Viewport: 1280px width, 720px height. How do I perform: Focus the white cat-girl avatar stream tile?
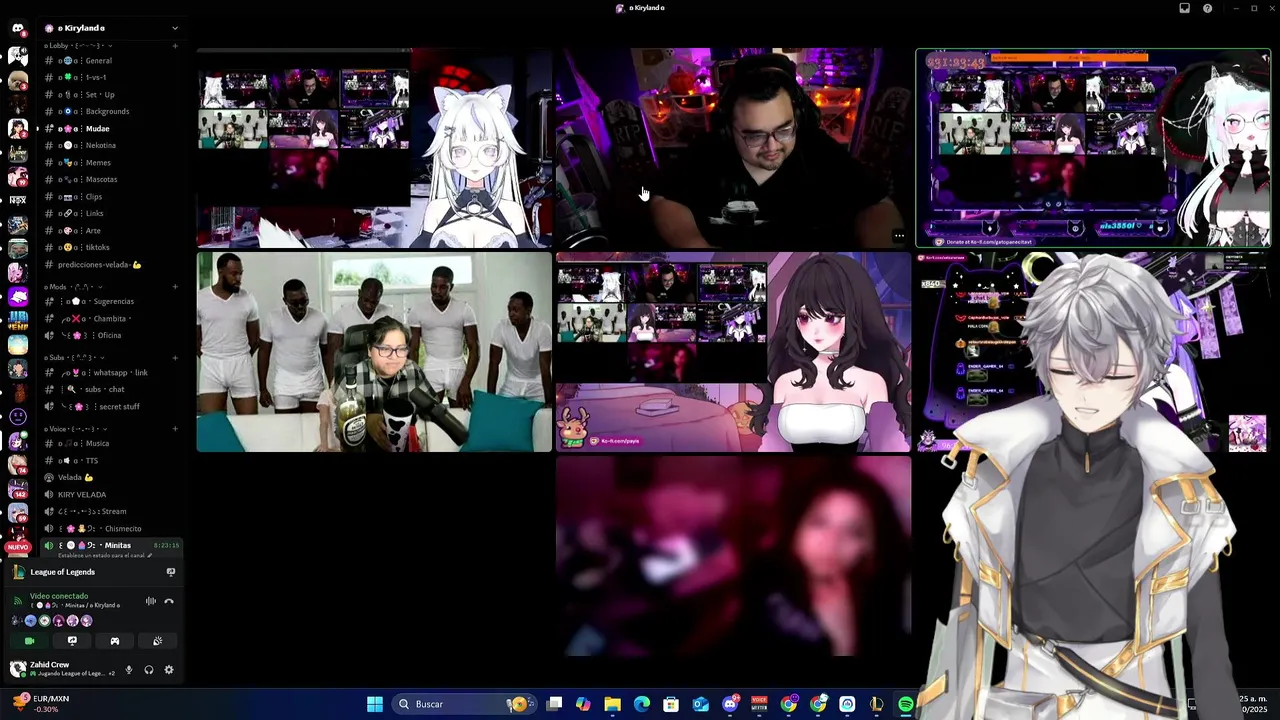[374, 148]
